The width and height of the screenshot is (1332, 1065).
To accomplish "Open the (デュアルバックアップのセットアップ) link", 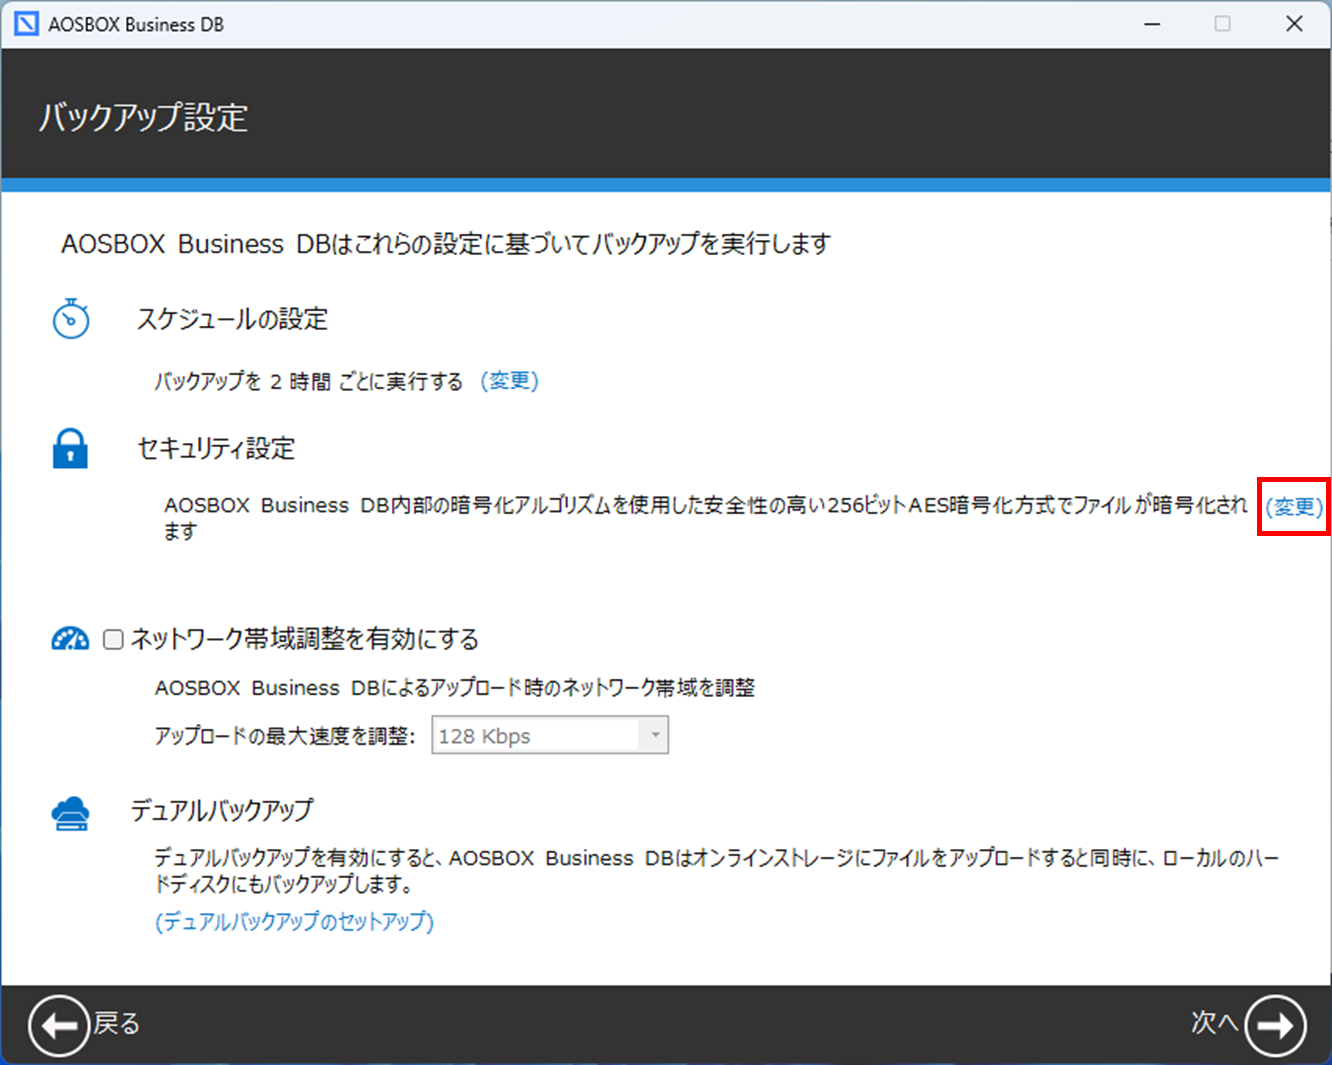I will (294, 921).
